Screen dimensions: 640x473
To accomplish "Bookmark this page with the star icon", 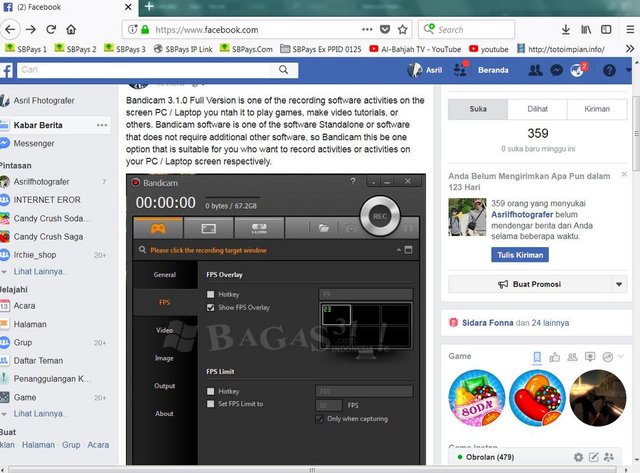I will 402,29.
